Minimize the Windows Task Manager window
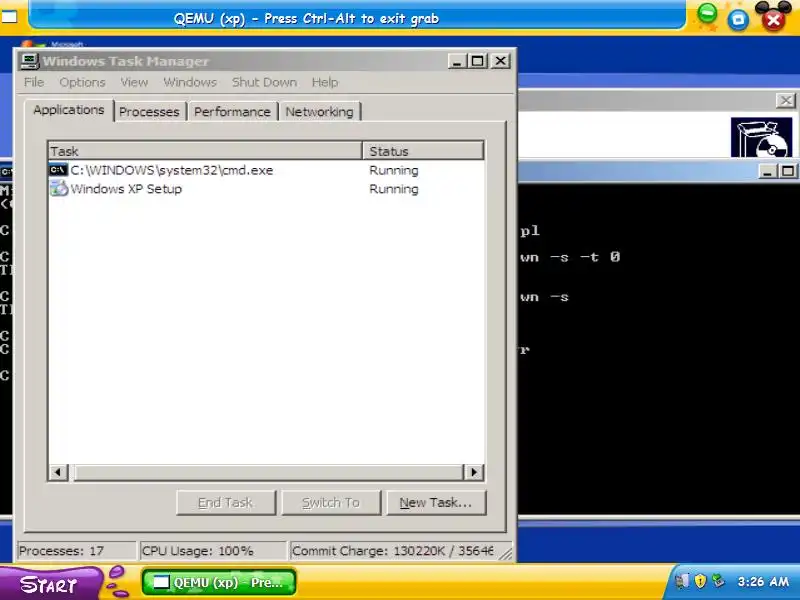Image resolution: width=800 pixels, height=600 pixels. [x=457, y=61]
